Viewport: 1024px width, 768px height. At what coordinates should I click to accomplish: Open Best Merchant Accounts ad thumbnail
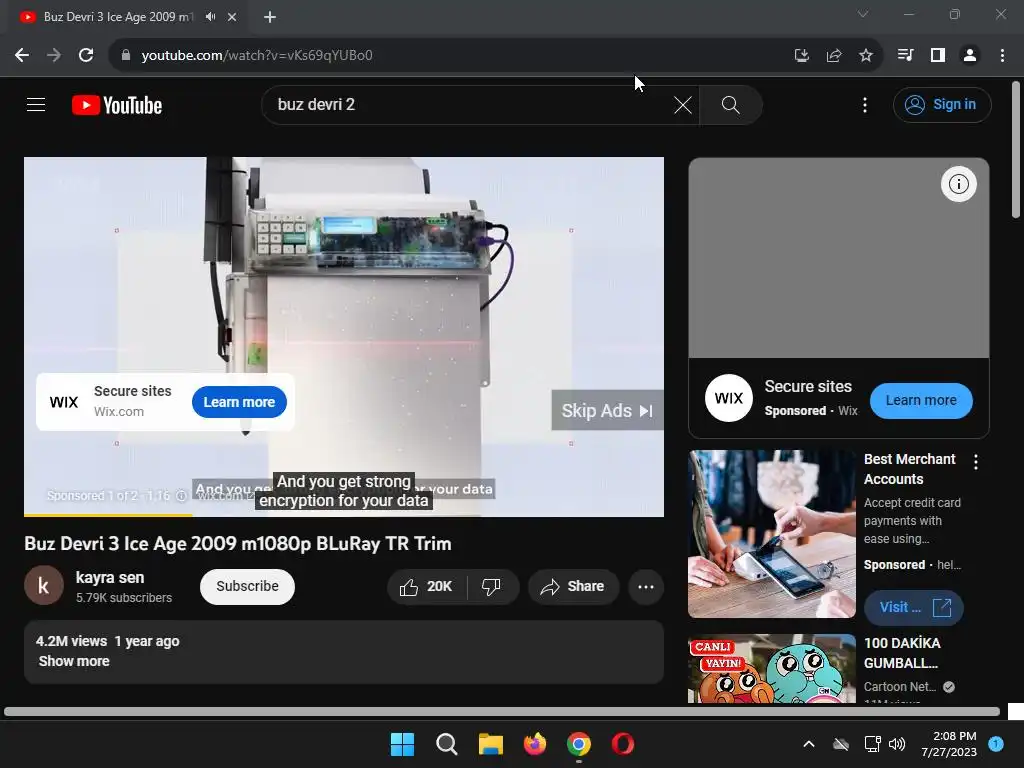pos(772,534)
